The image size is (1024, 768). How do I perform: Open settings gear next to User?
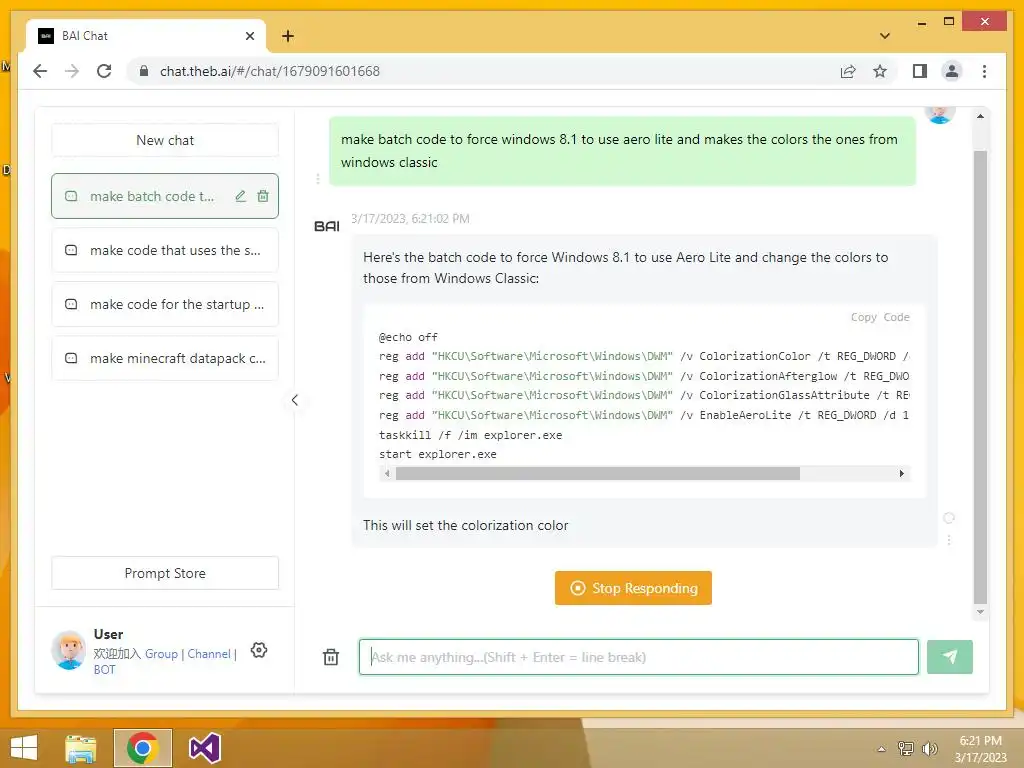[259, 650]
